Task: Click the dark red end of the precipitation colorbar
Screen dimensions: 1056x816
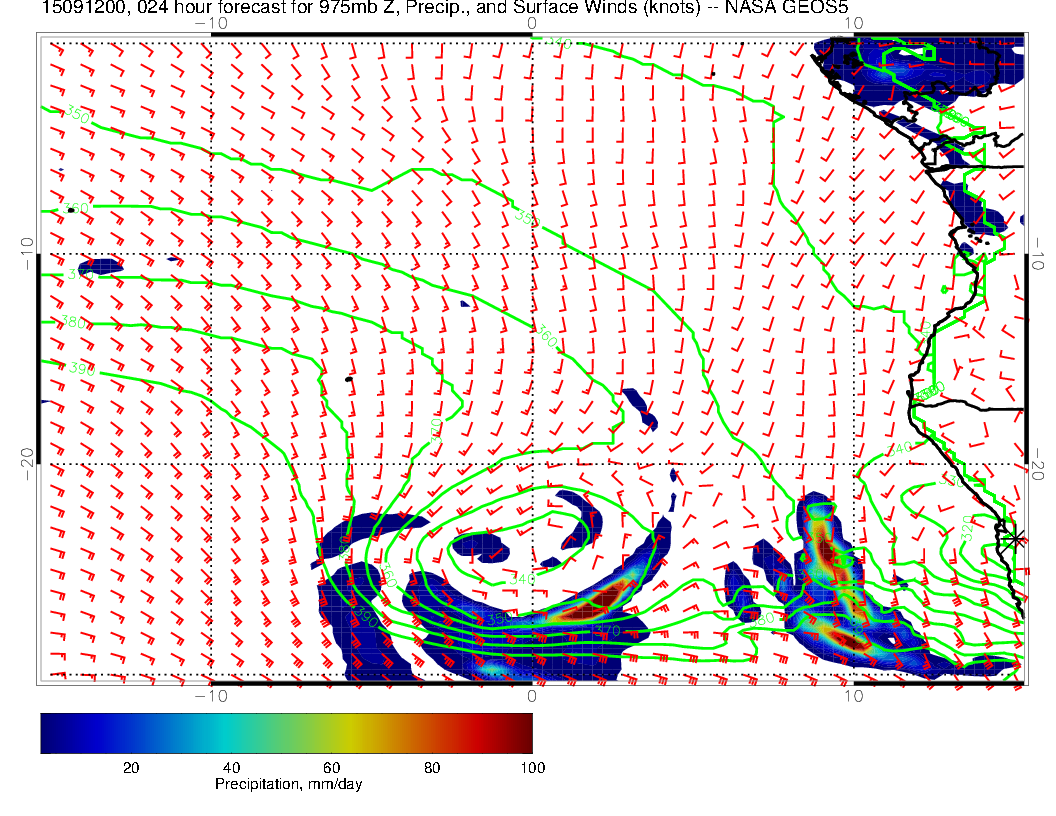Action: point(524,733)
